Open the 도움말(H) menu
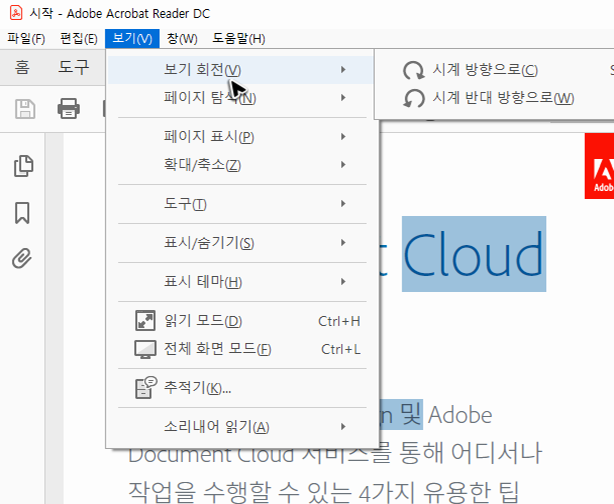 click(239, 39)
